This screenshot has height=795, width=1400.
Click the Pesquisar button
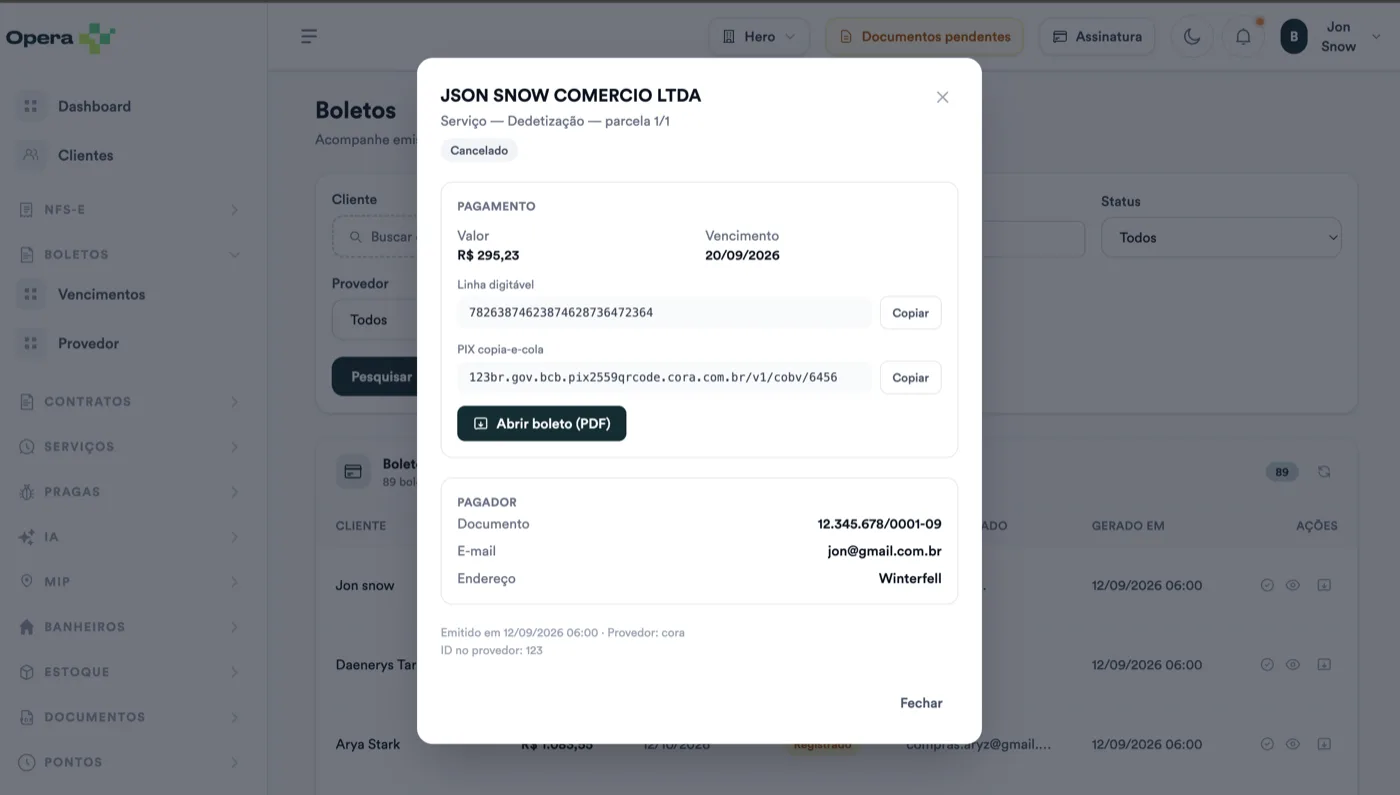380,377
